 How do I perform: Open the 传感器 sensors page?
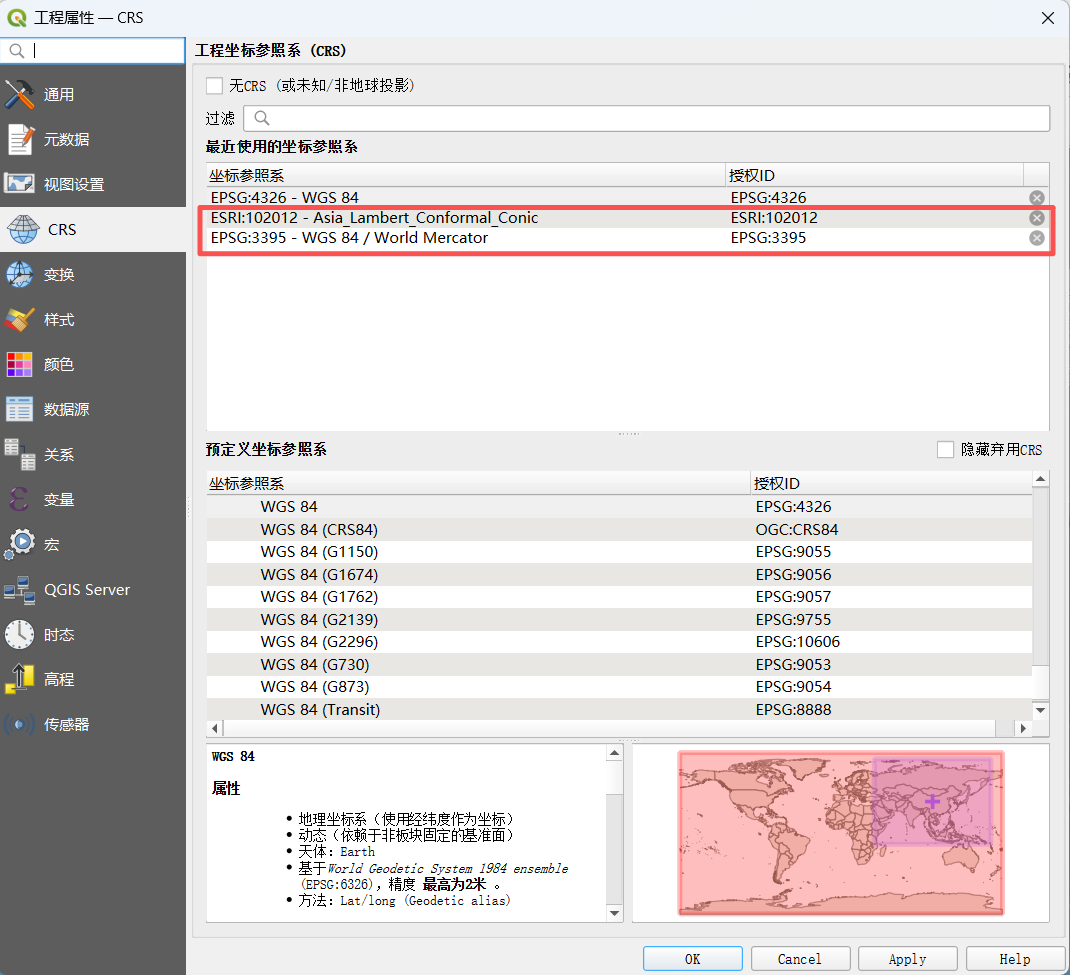[x=93, y=725]
